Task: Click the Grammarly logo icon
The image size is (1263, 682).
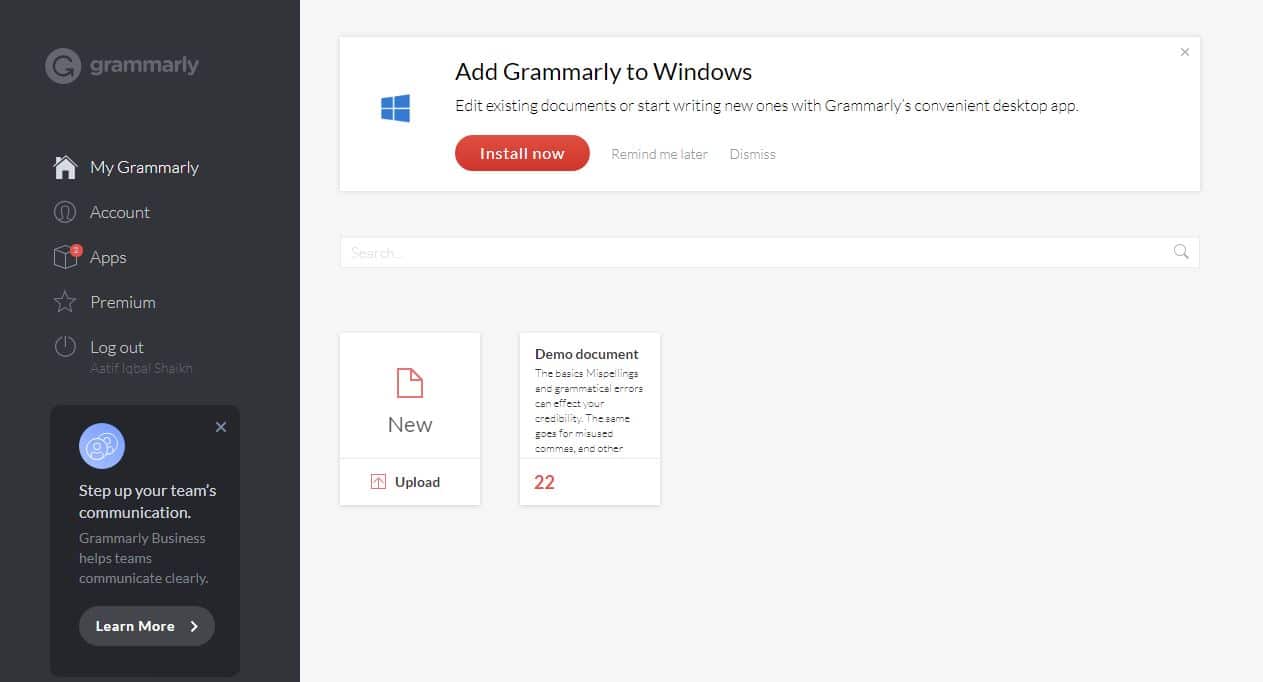Action: tap(63, 66)
